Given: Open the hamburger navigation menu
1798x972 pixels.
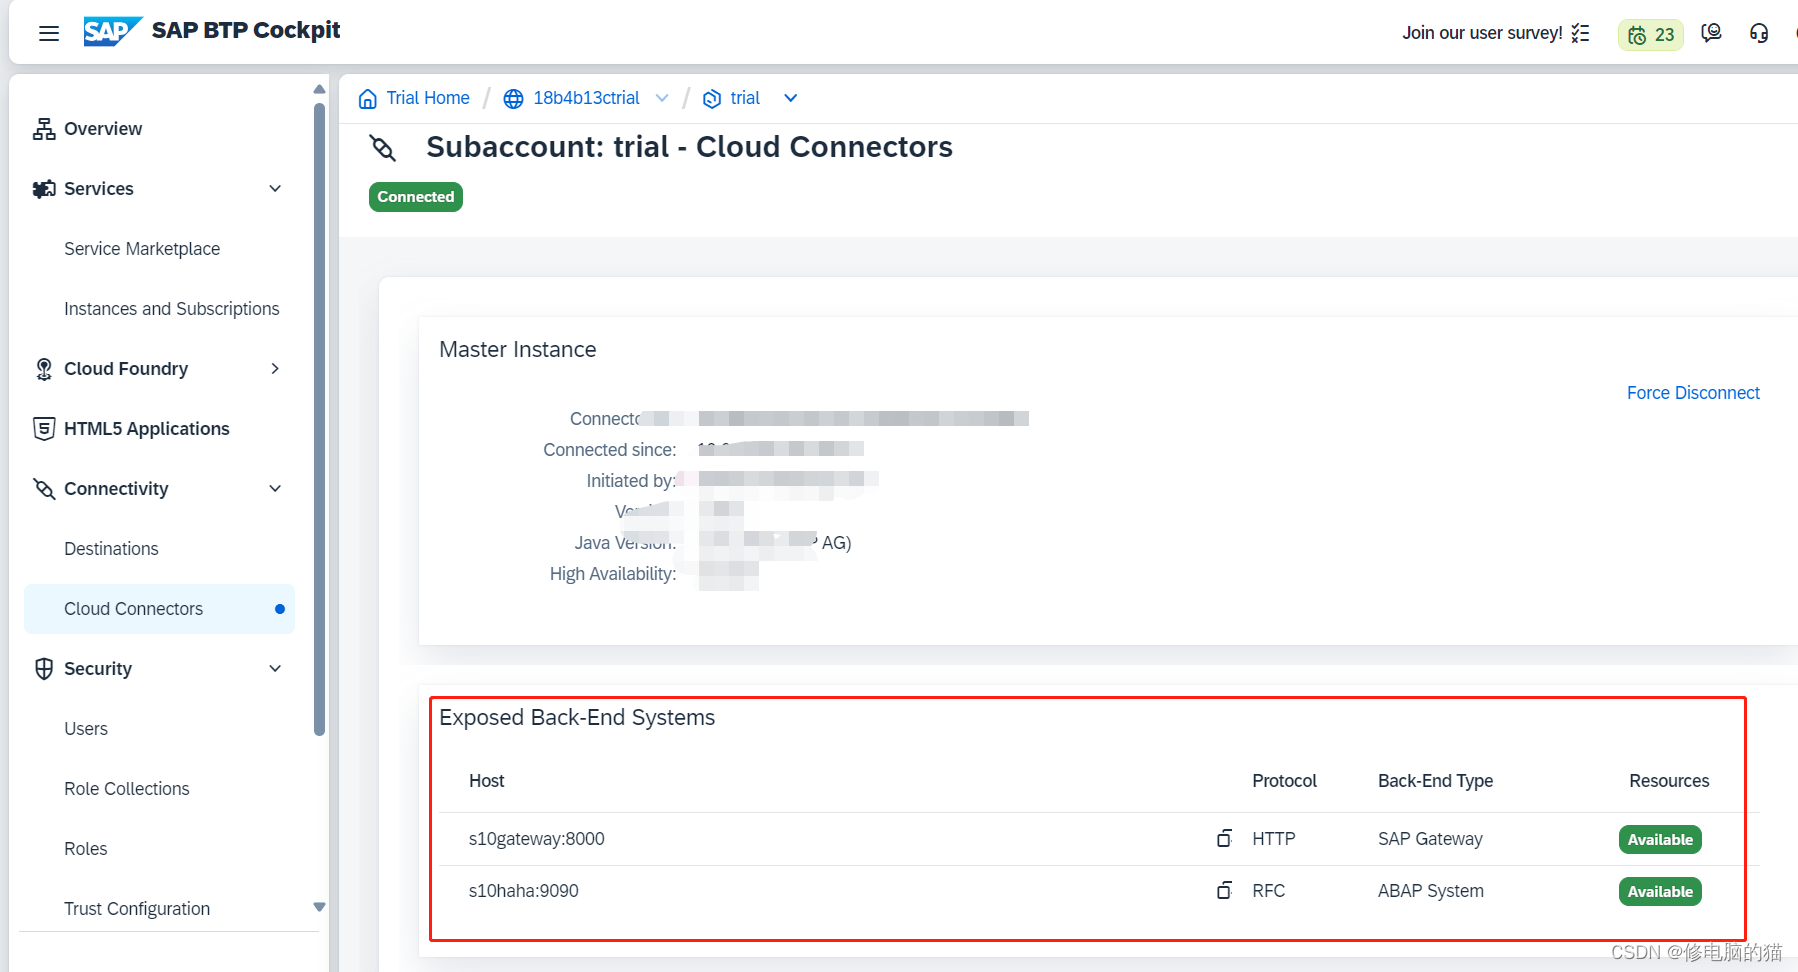Looking at the screenshot, I should coord(49,33).
